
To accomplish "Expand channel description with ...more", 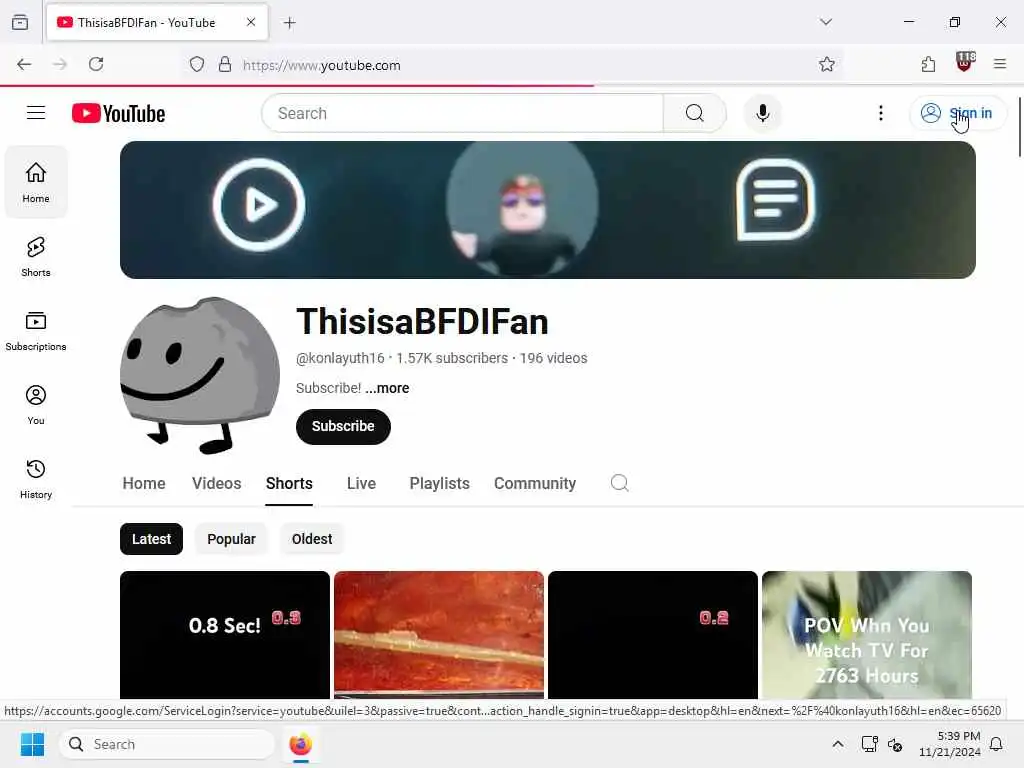I will pos(387,388).
